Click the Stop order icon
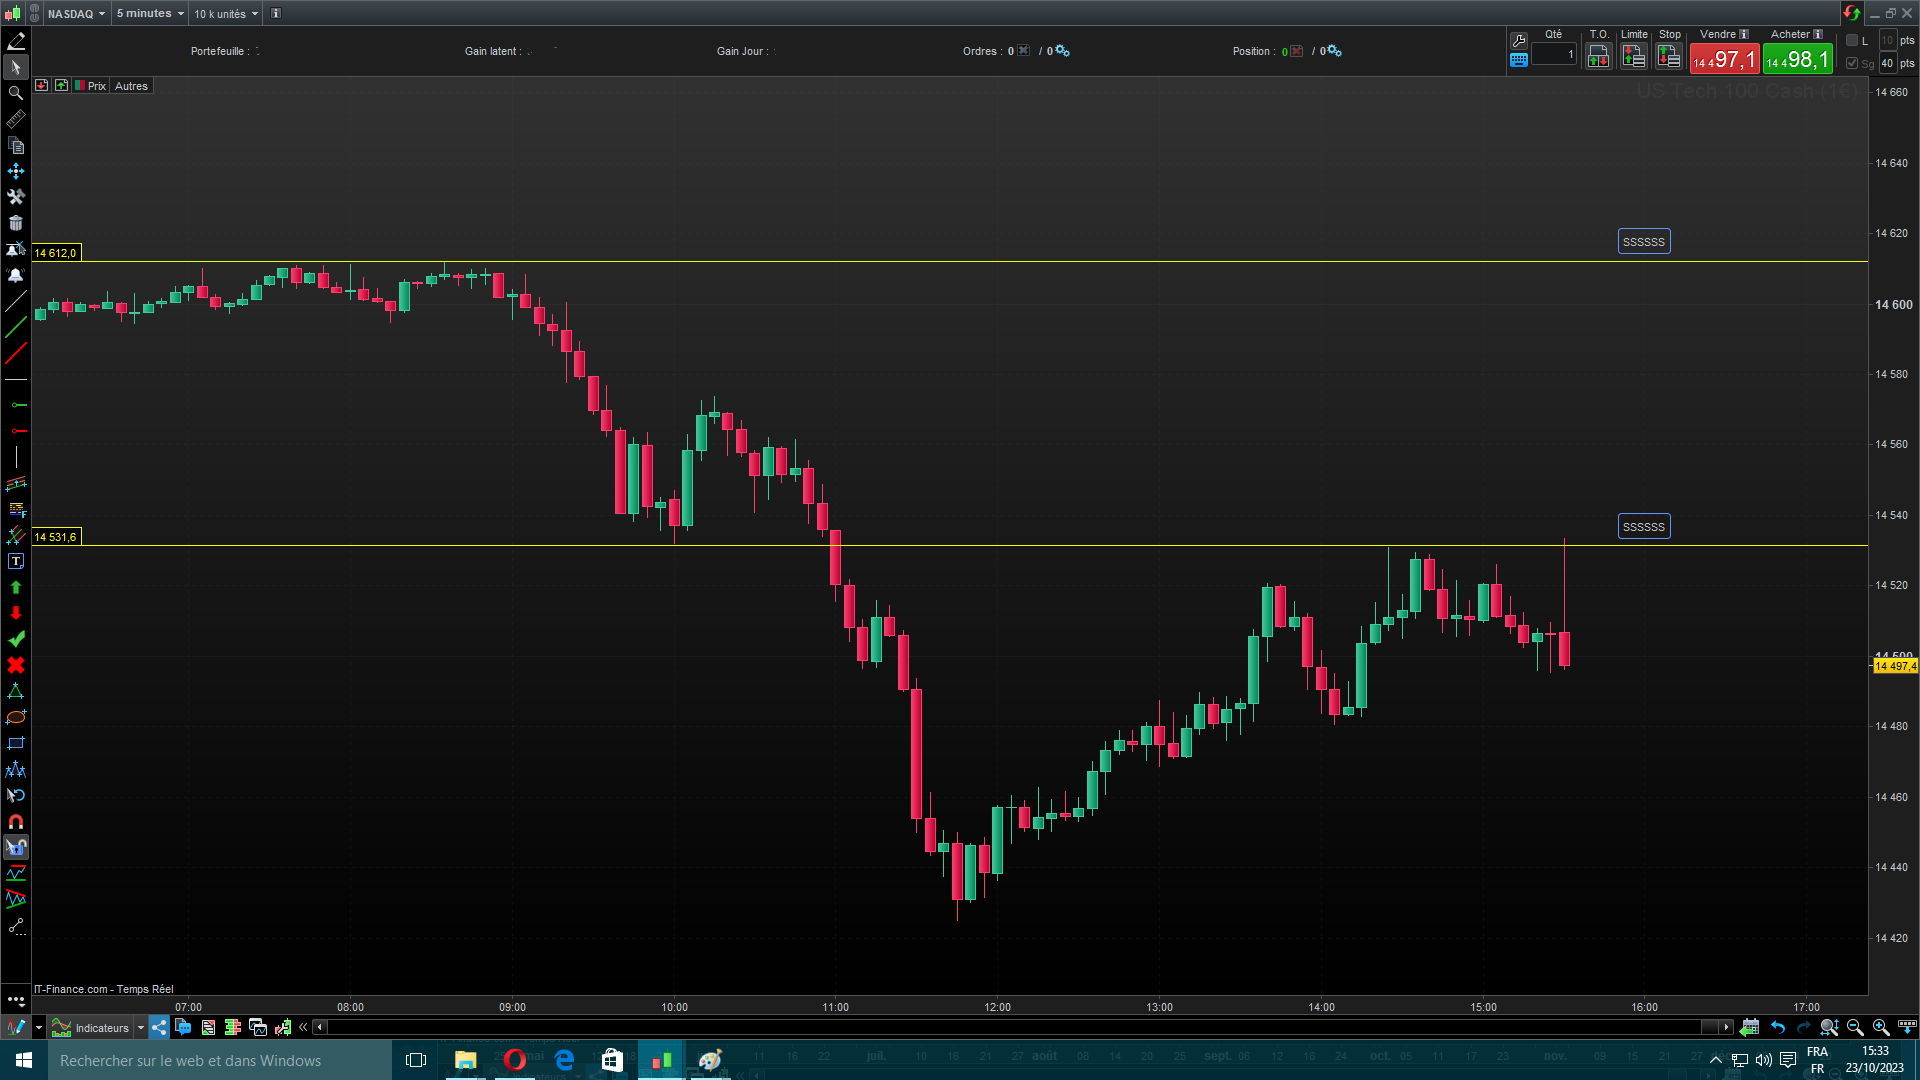Viewport: 1920px width, 1080px height. pos(1668,57)
